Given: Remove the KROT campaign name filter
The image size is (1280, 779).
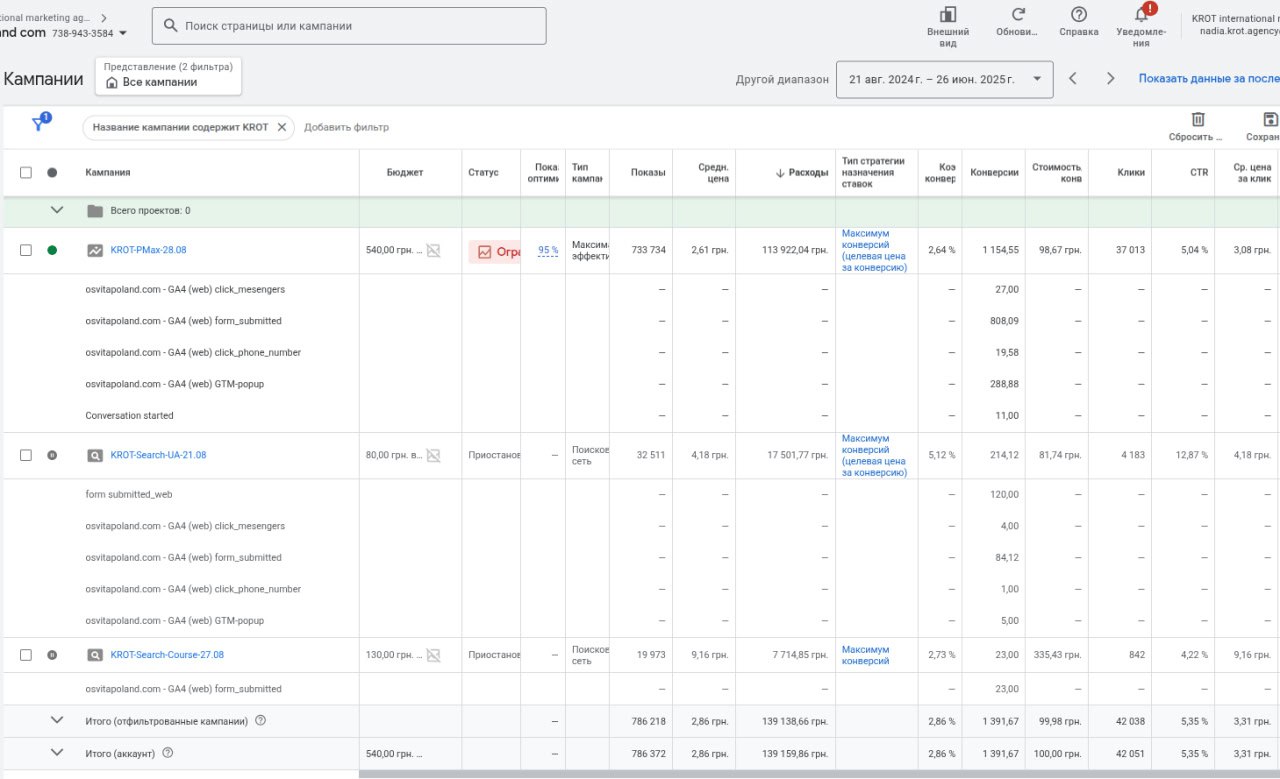Looking at the screenshot, I should click(x=282, y=127).
